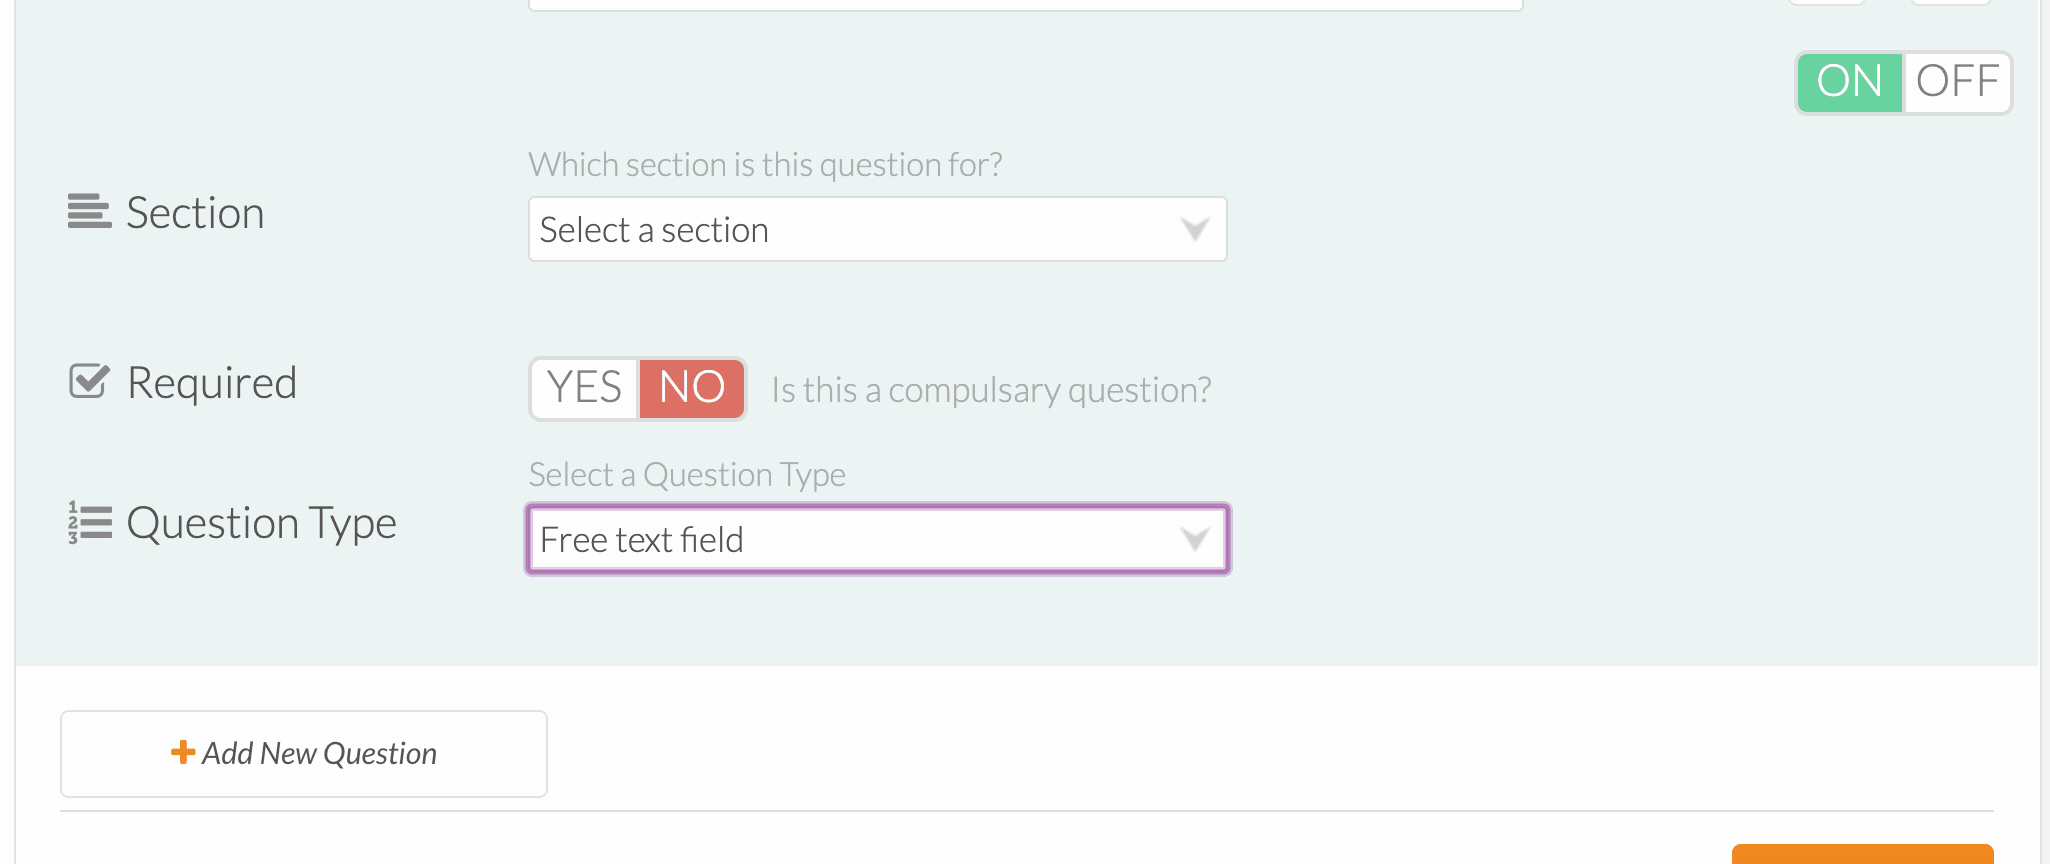Click 'Is this a compulsary question?' text
Viewport: 2050px width, 864px height.
(991, 390)
